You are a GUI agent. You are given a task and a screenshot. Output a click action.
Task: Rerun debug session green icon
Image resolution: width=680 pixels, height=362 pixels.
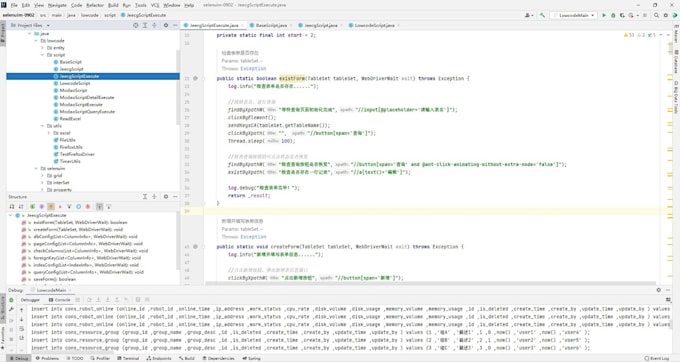(x=11, y=300)
